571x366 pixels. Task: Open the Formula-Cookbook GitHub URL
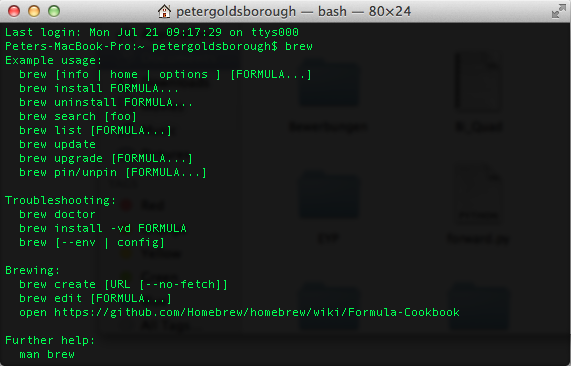257,312
